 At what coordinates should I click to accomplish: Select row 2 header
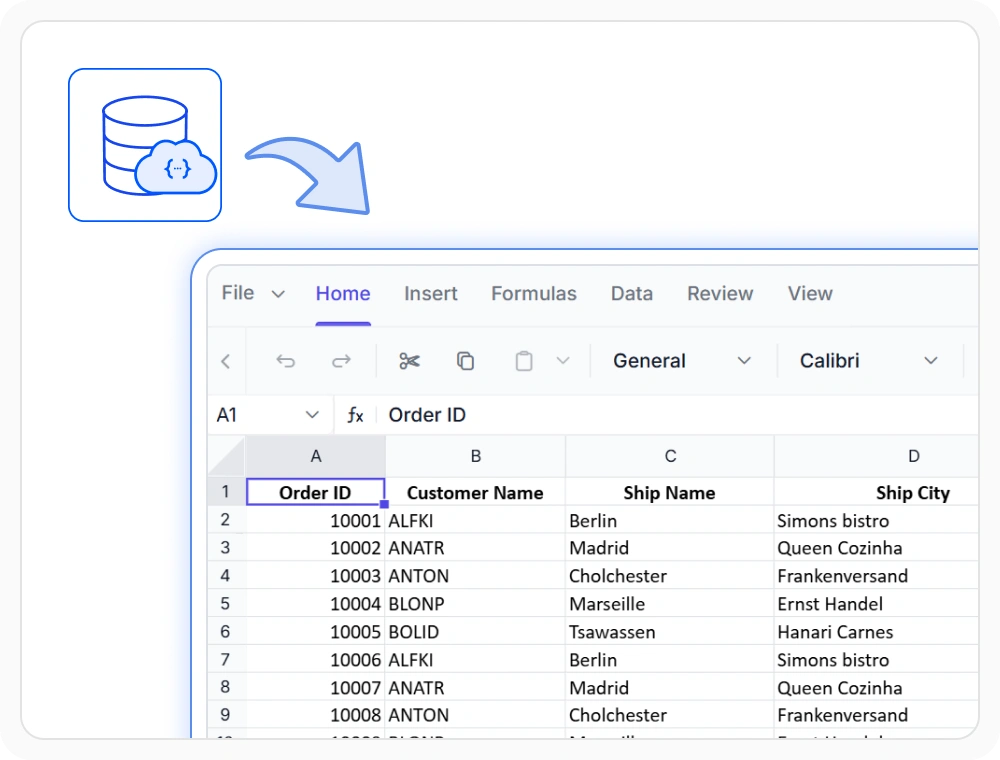(x=226, y=520)
